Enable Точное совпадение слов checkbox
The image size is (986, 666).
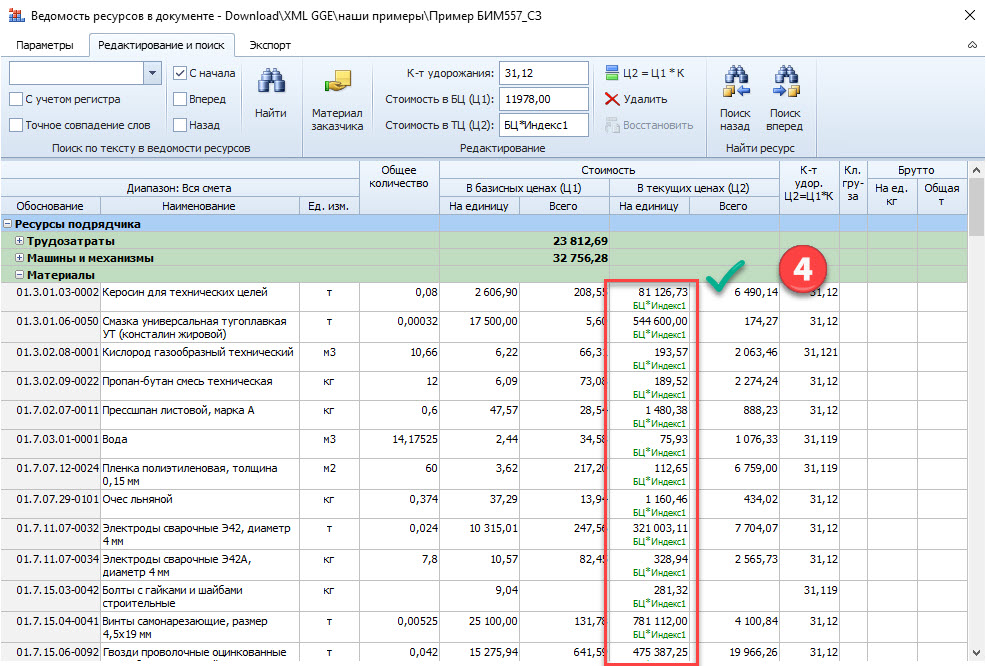click(16, 125)
